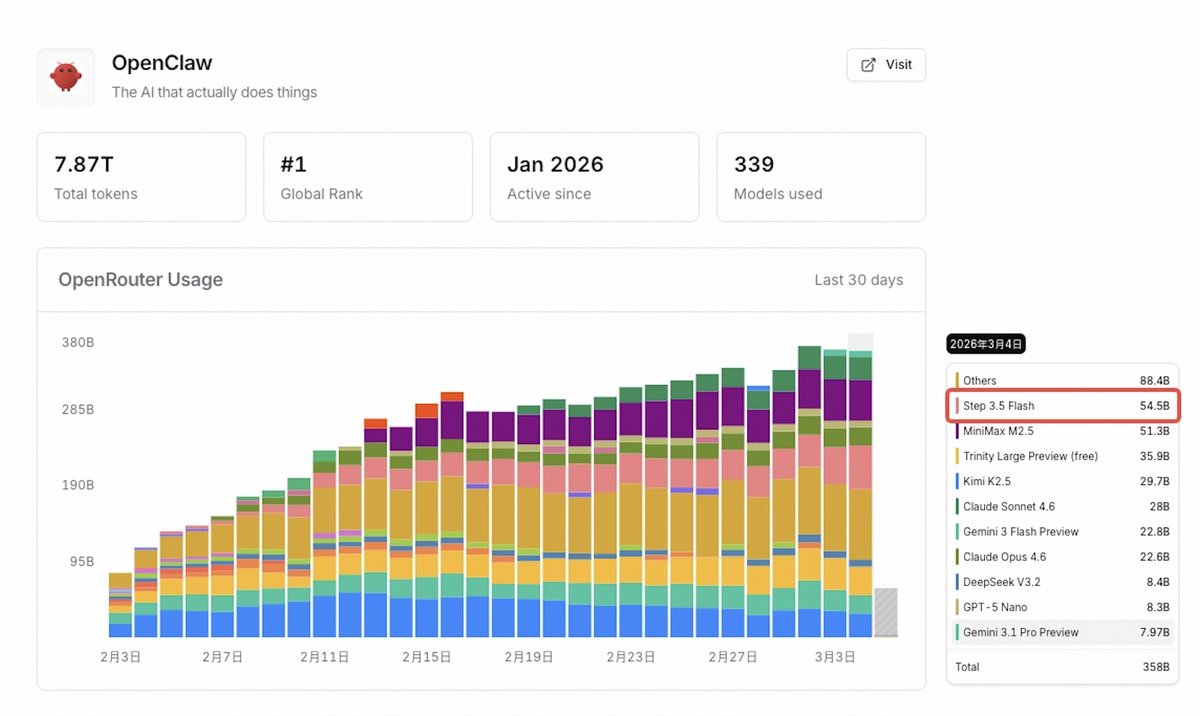Click the 88.4B value for Others

point(1154,380)
